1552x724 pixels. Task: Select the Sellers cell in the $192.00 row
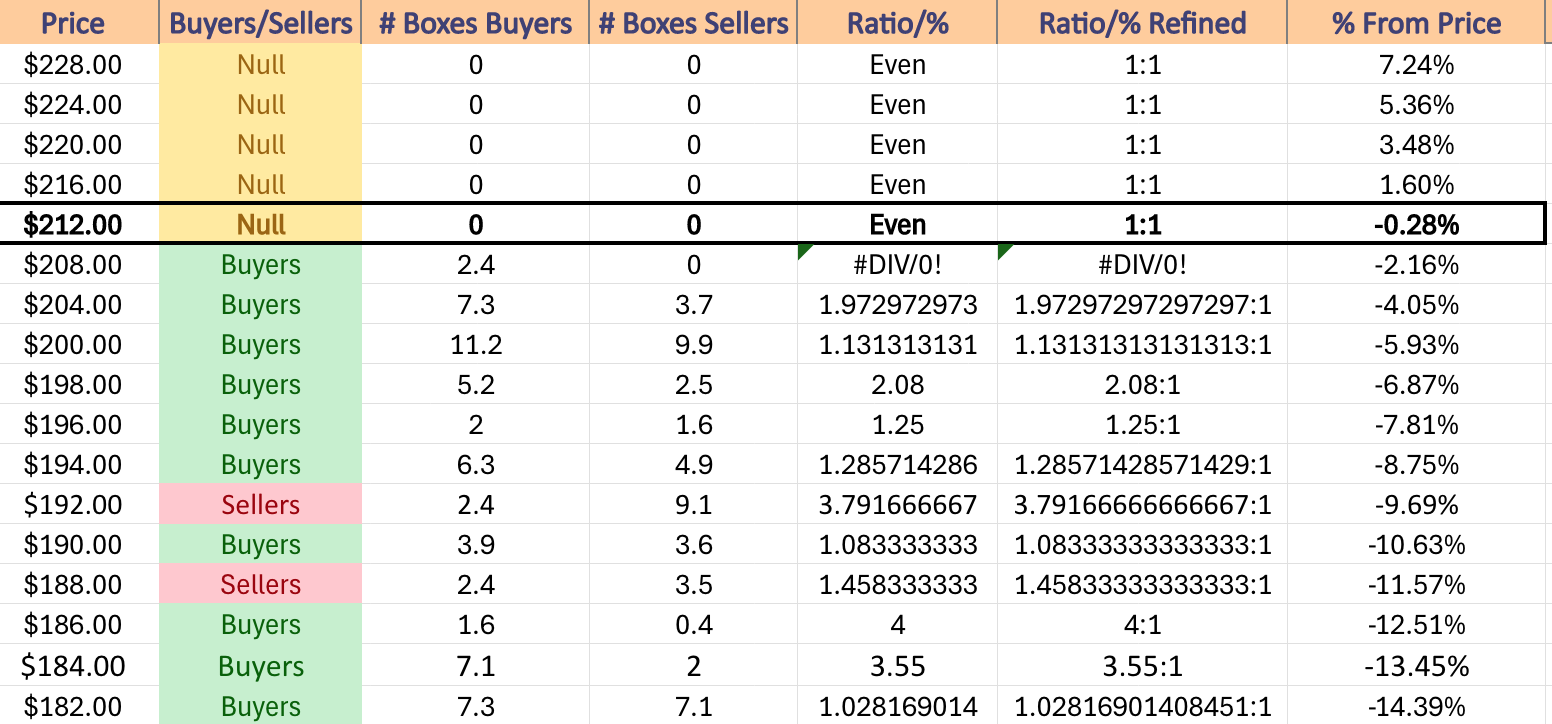pyautogui.click(x=260, y=504)
